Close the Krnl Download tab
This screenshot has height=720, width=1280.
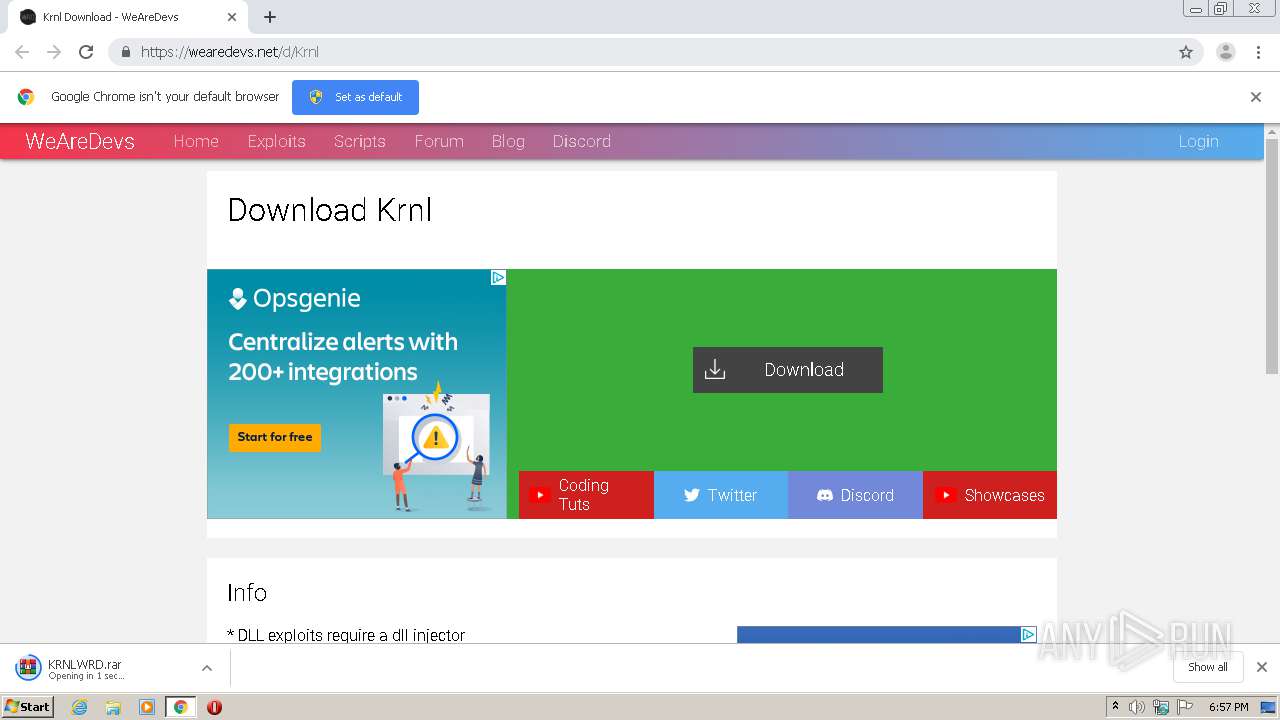point(232,17)
